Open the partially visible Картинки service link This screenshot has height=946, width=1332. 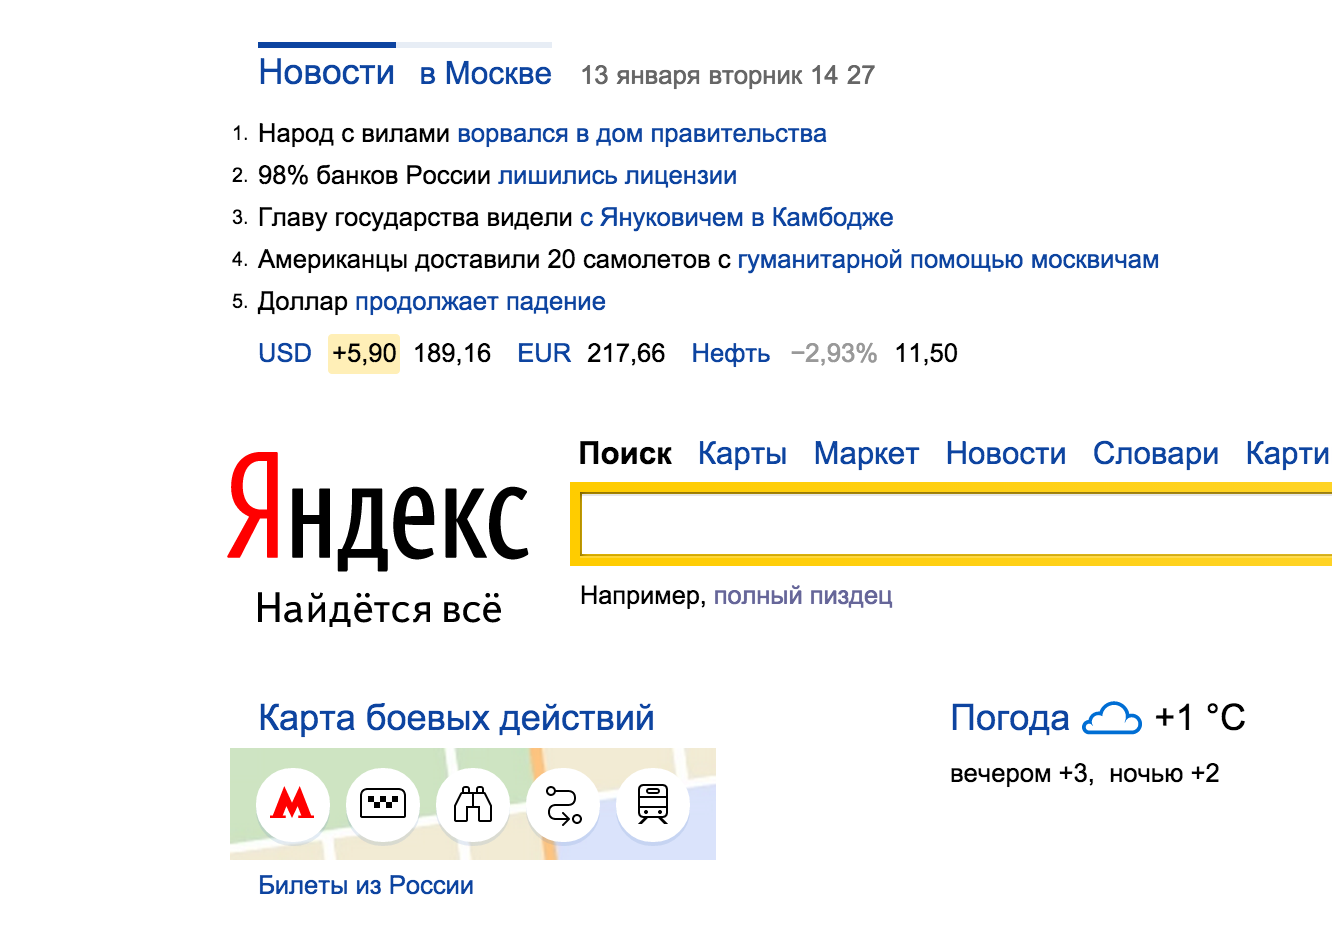click(x=1288, y=453)
